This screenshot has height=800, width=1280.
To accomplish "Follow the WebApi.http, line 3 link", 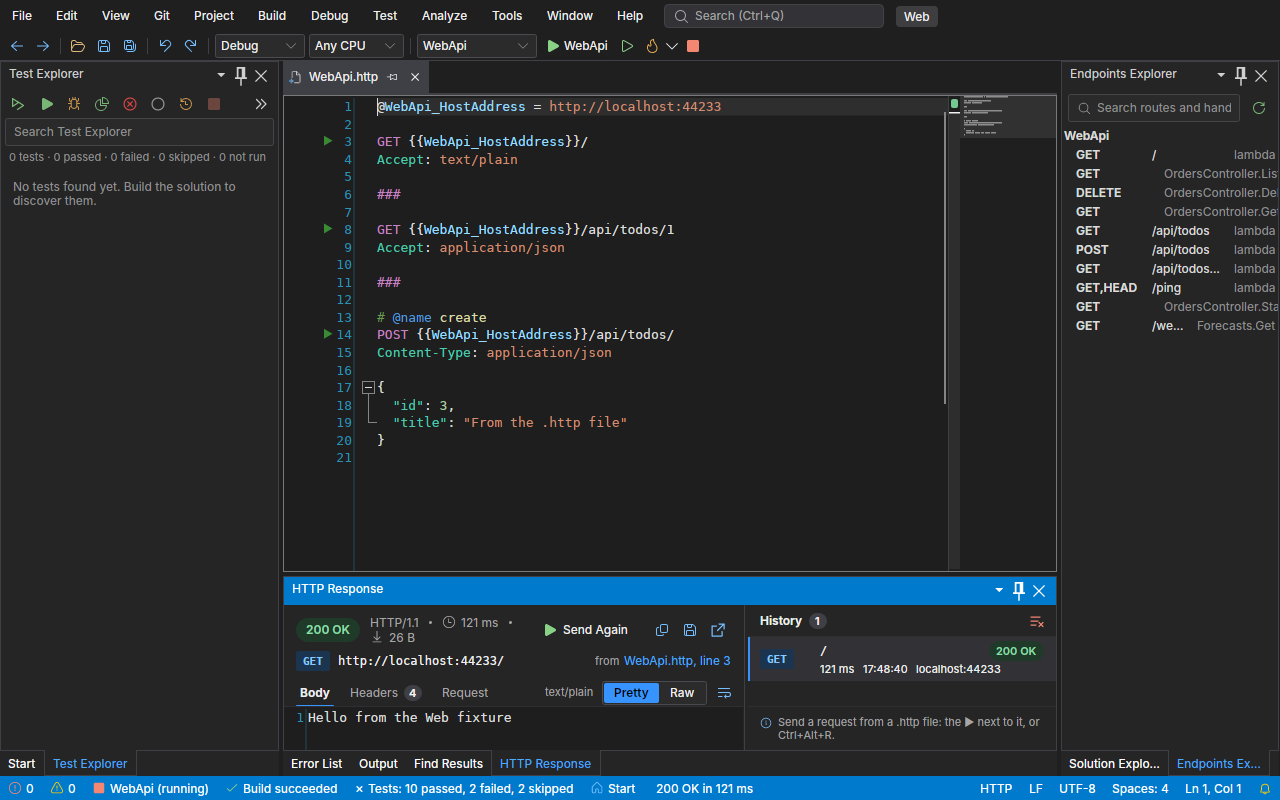I will pos(677,661).
